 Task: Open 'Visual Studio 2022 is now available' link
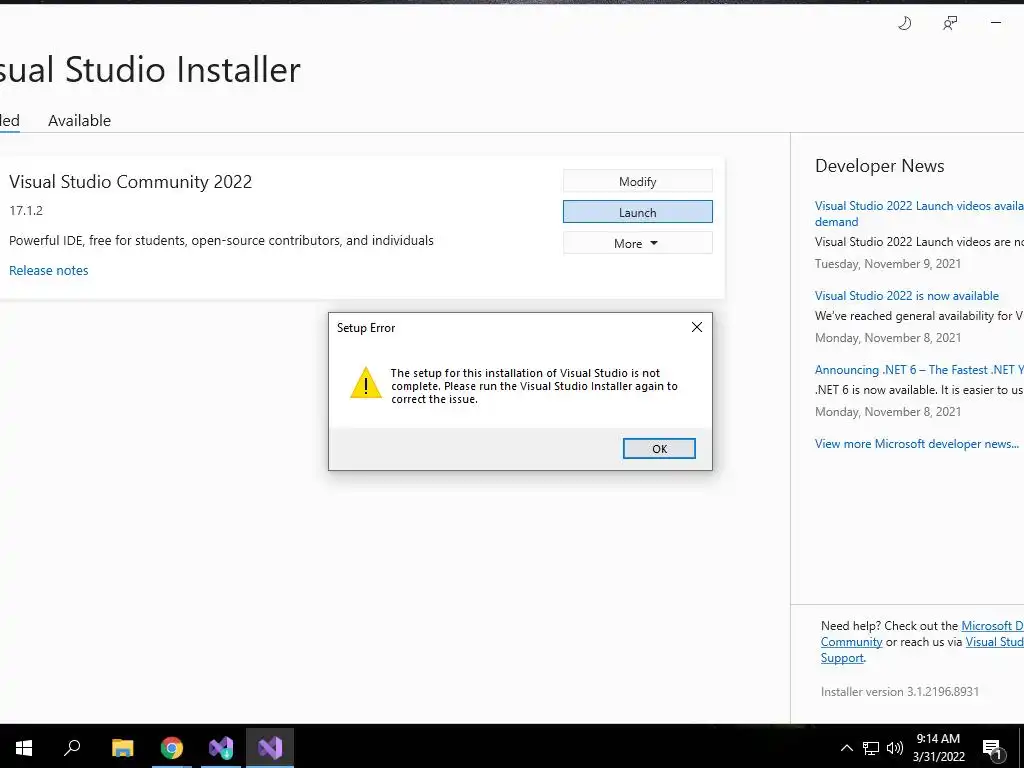click(906, 296)
